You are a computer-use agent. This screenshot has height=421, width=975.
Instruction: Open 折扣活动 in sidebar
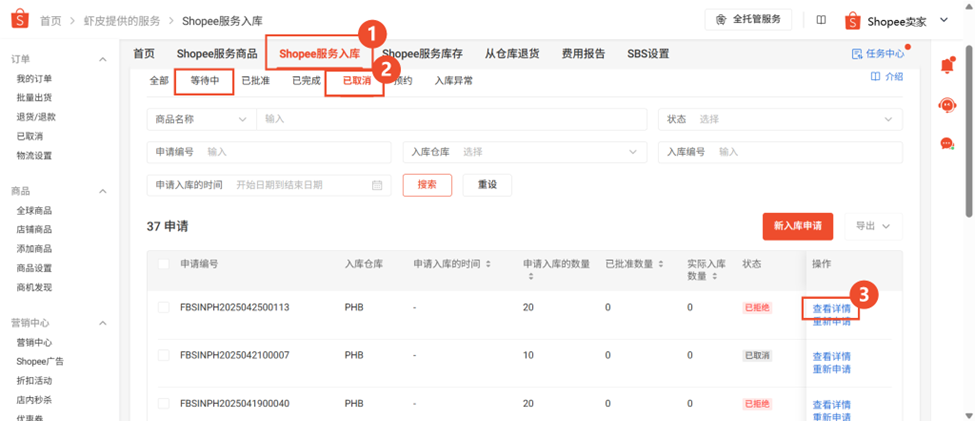coord(34,381)
